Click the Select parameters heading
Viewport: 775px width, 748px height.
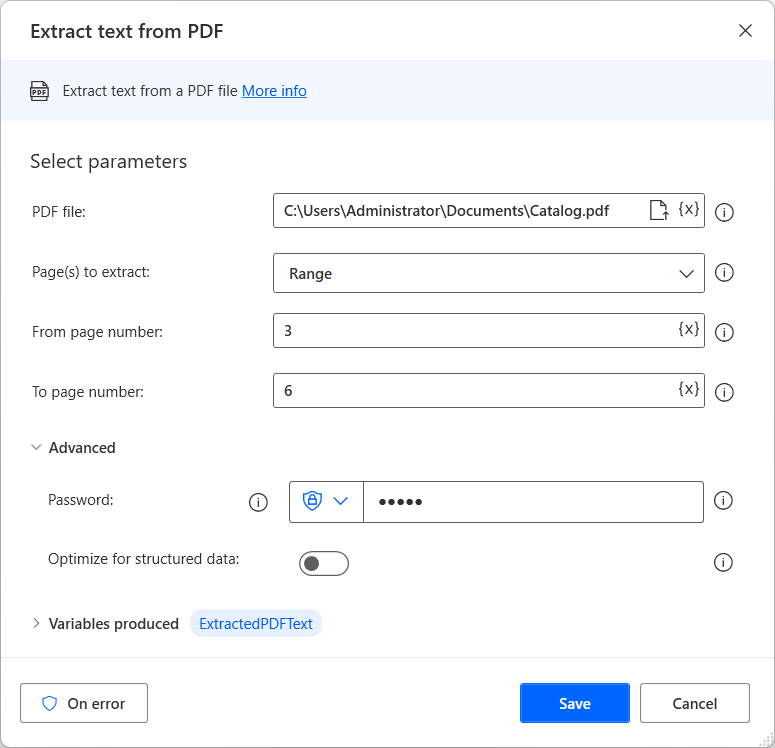click(109, 162)
